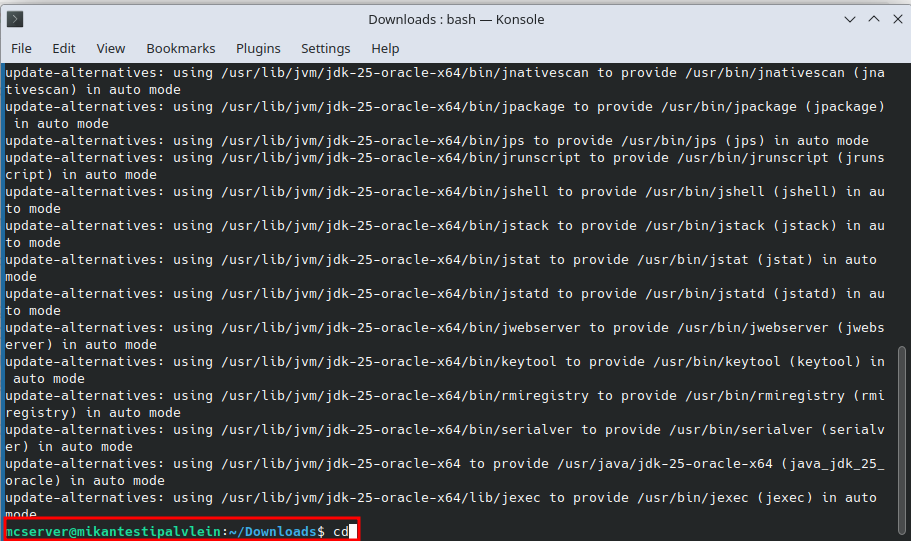Image resolution: width=911 pixels, height=541 pixels.
Task: Open the File menu
Action: 21,48
